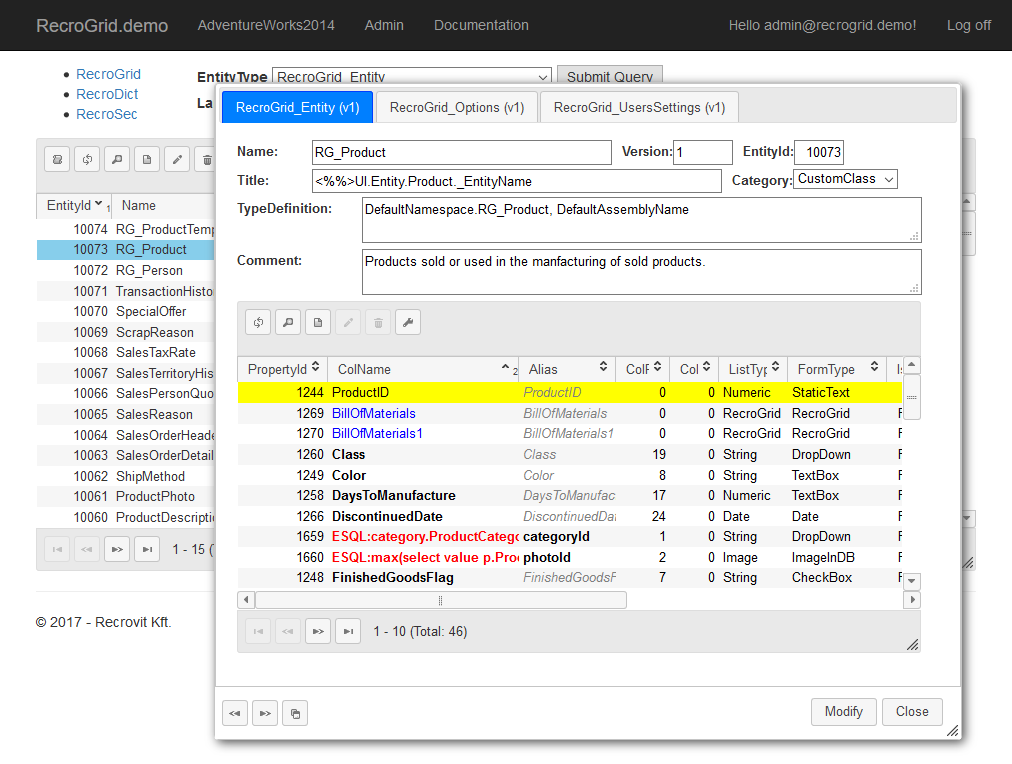Image resolution: width=1012 pixels, height=764 pixels.
Task: Click the scroll icon in the entity toolbar
Action: [57, 159]
